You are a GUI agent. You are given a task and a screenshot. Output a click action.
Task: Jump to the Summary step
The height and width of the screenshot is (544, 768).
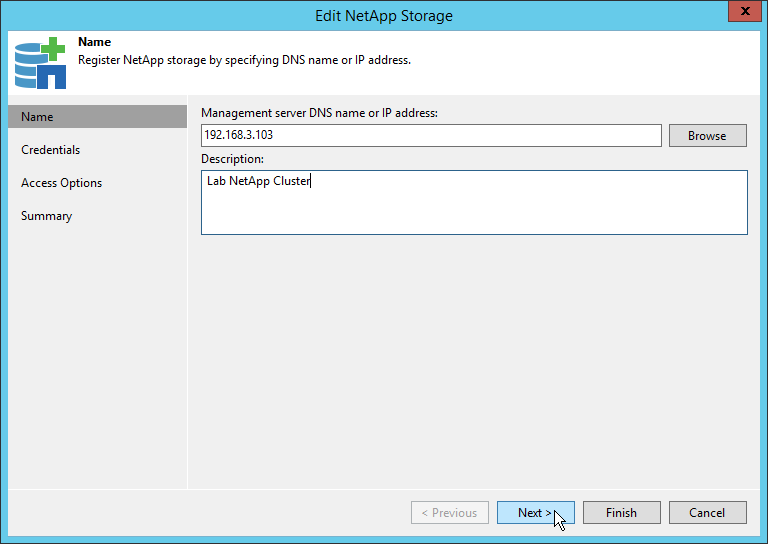pos(47,216)
